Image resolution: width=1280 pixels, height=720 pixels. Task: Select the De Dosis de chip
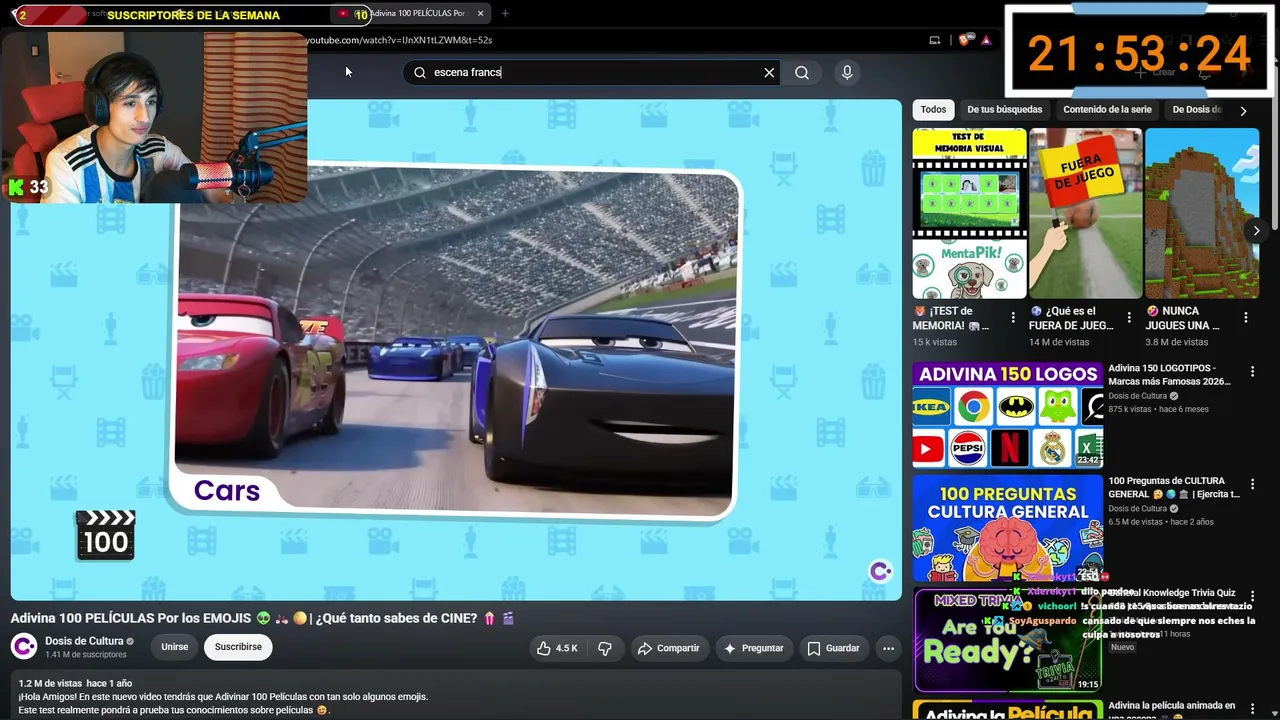(x=1196, y=110)
